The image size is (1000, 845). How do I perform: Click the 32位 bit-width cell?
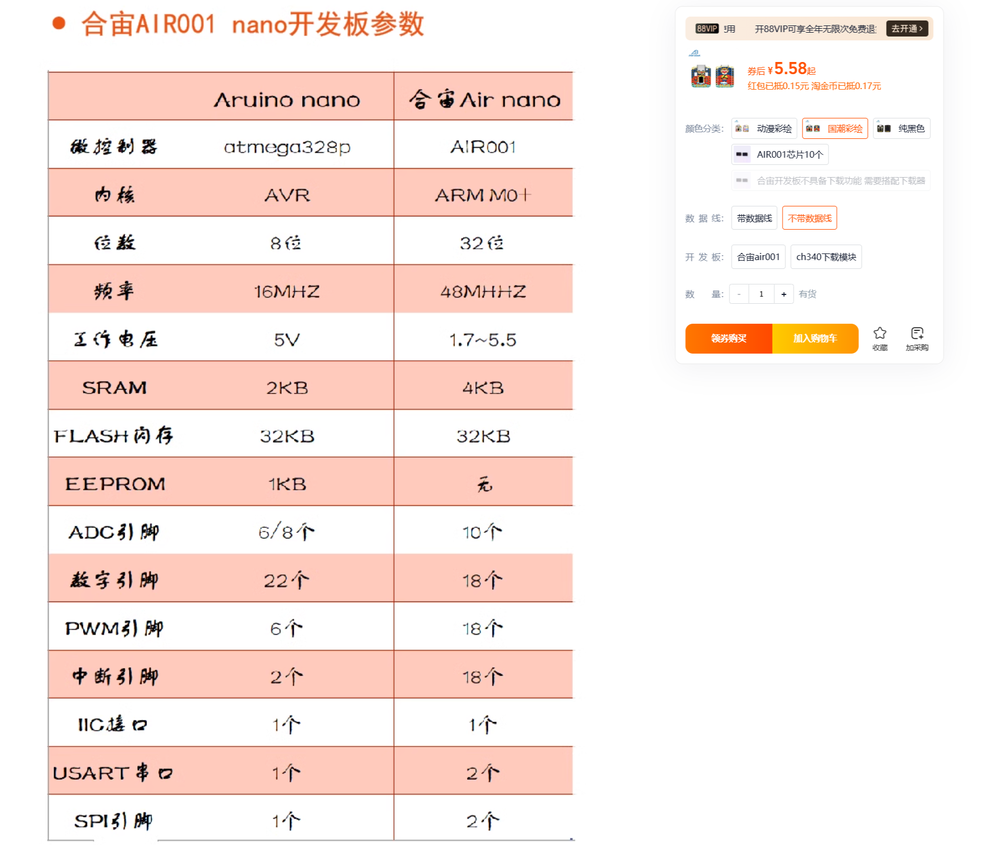[x=482, y=243]
